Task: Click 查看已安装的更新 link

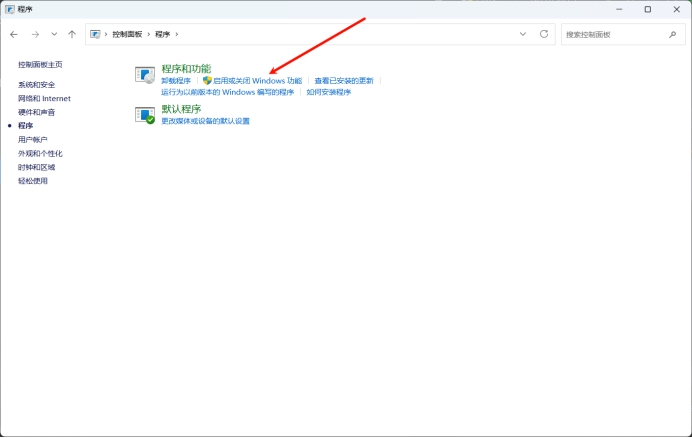Action: coord(344,81)
